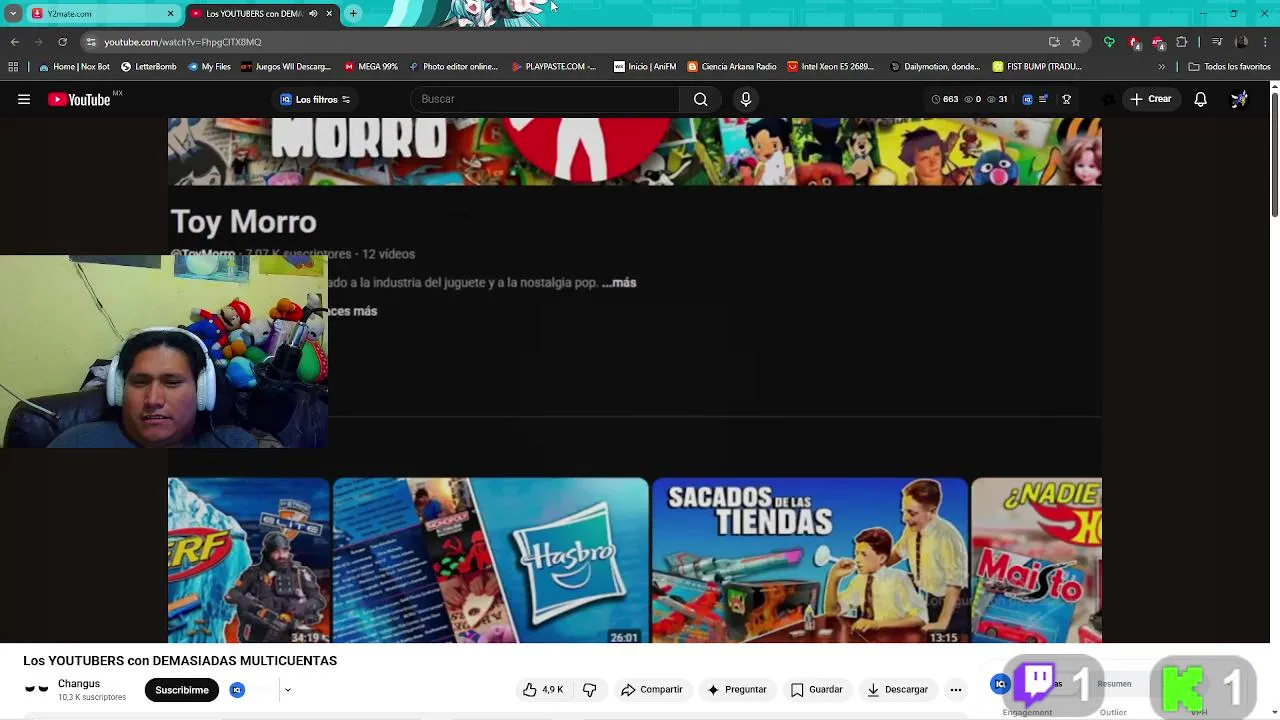Expand hidden bookmarks with the double chevron

pos(1161,67)
